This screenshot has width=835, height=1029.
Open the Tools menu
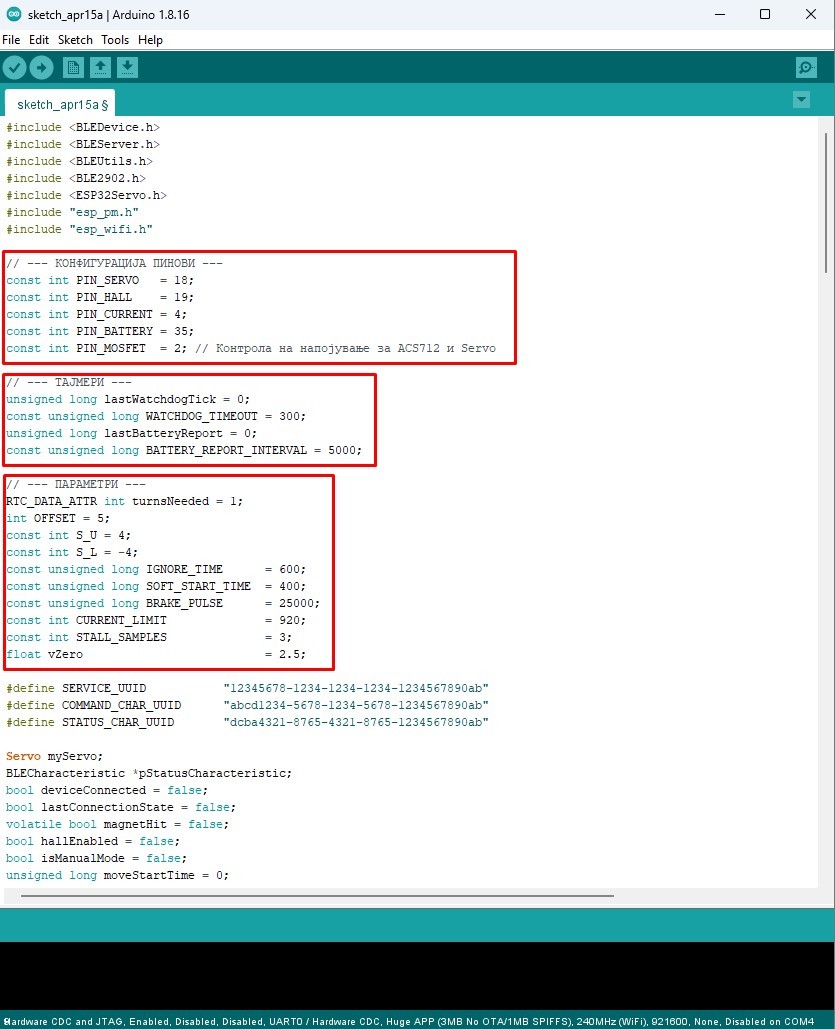(x=114, y=40)
